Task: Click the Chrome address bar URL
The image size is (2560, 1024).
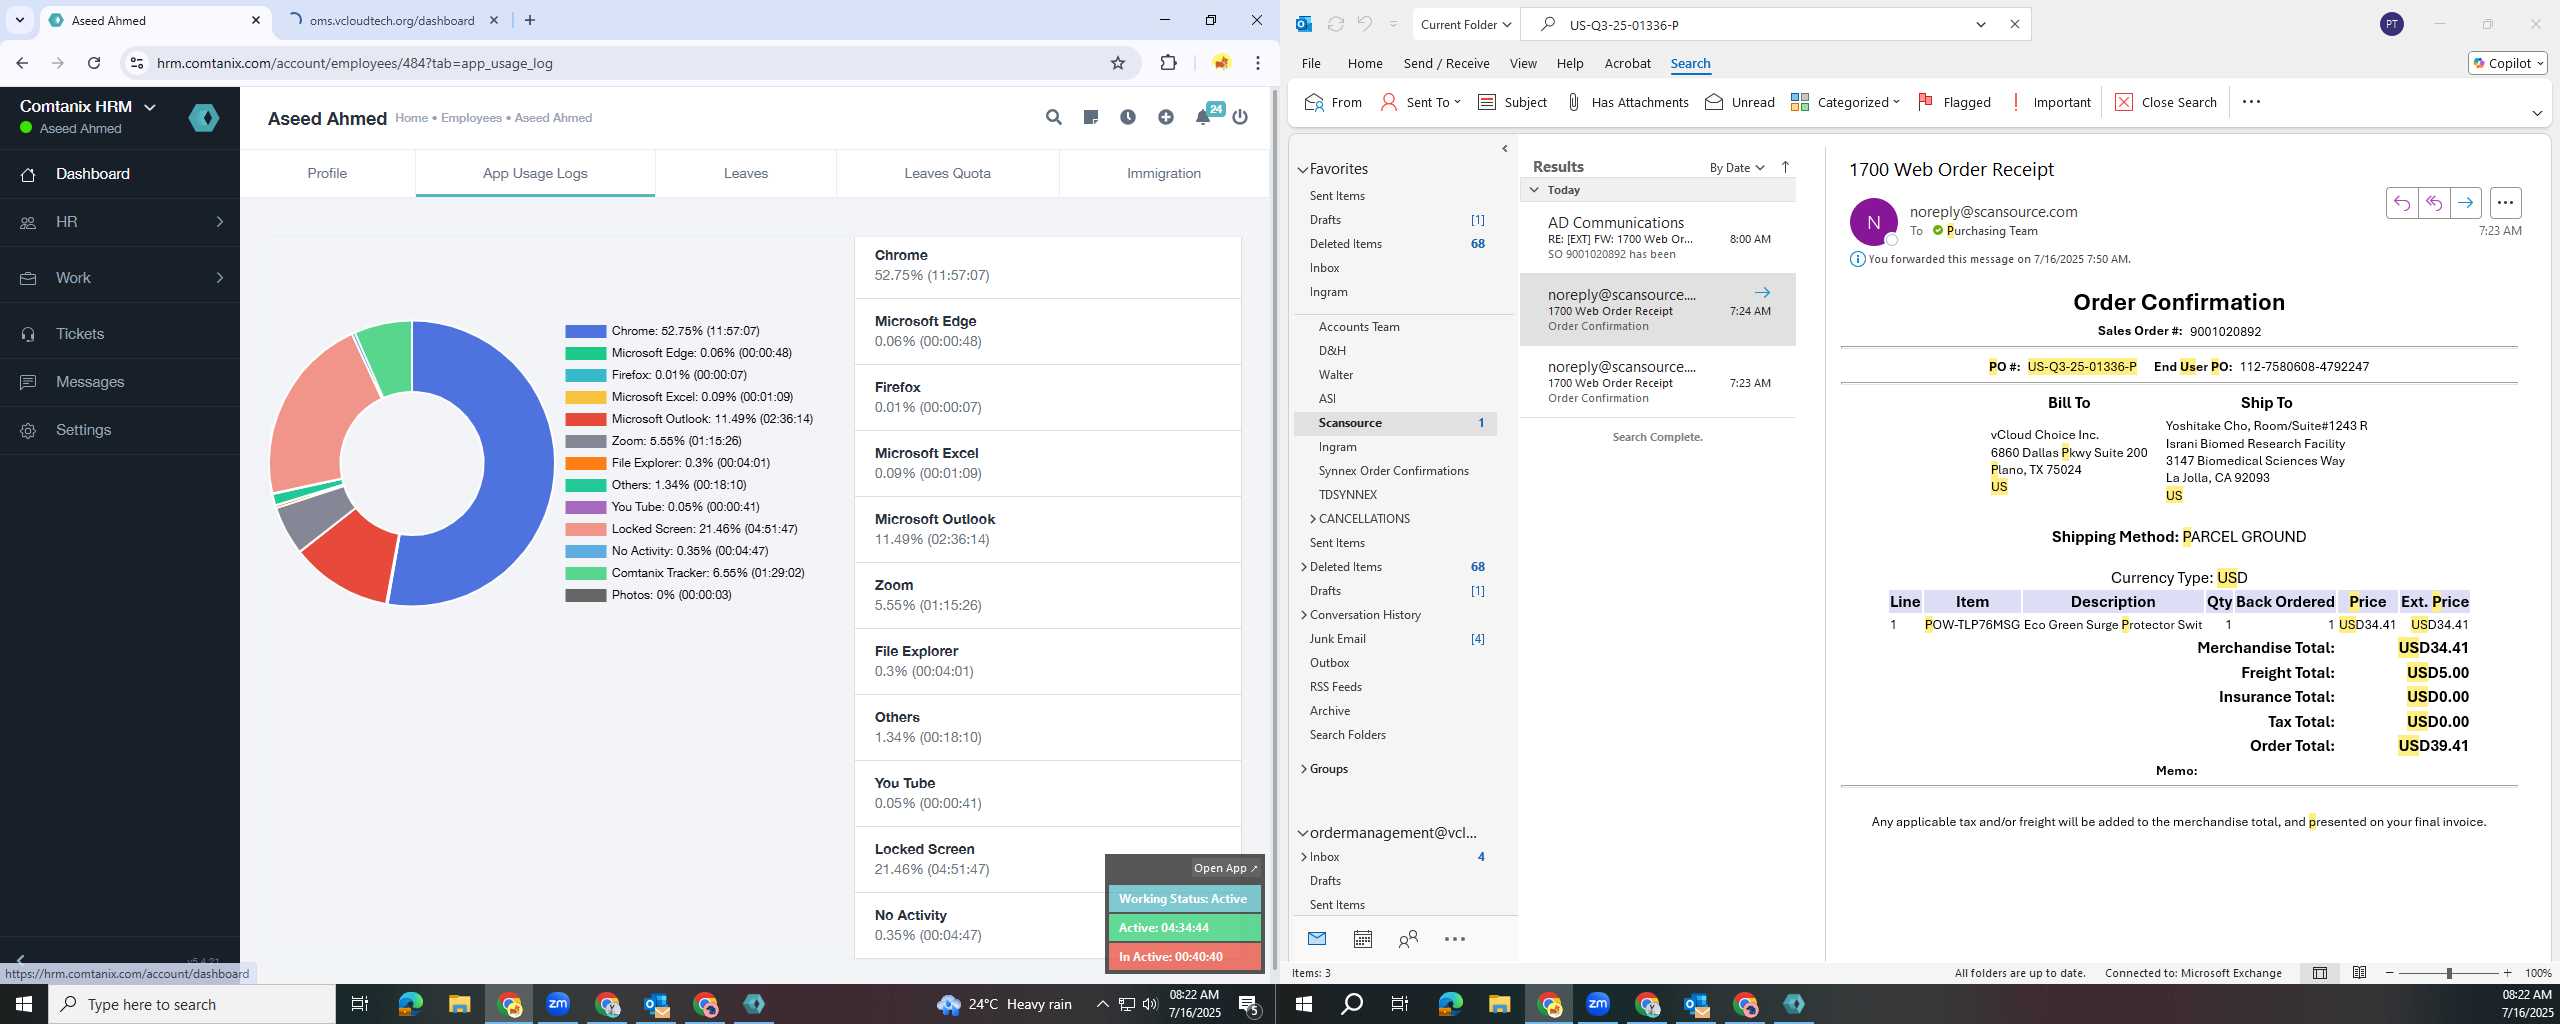Action: (355, 63)
